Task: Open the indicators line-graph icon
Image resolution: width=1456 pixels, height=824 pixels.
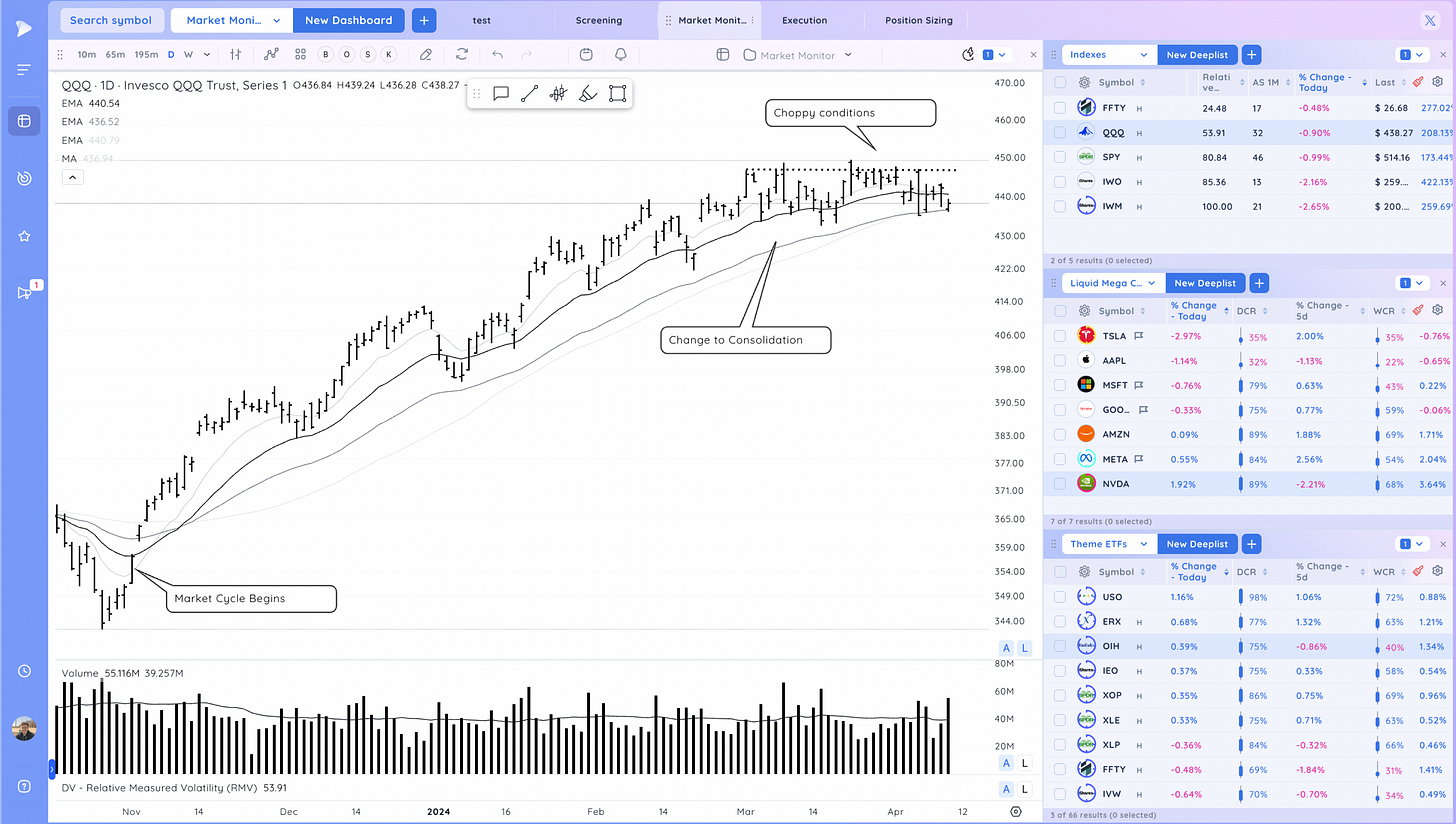Action: point(271,54)
